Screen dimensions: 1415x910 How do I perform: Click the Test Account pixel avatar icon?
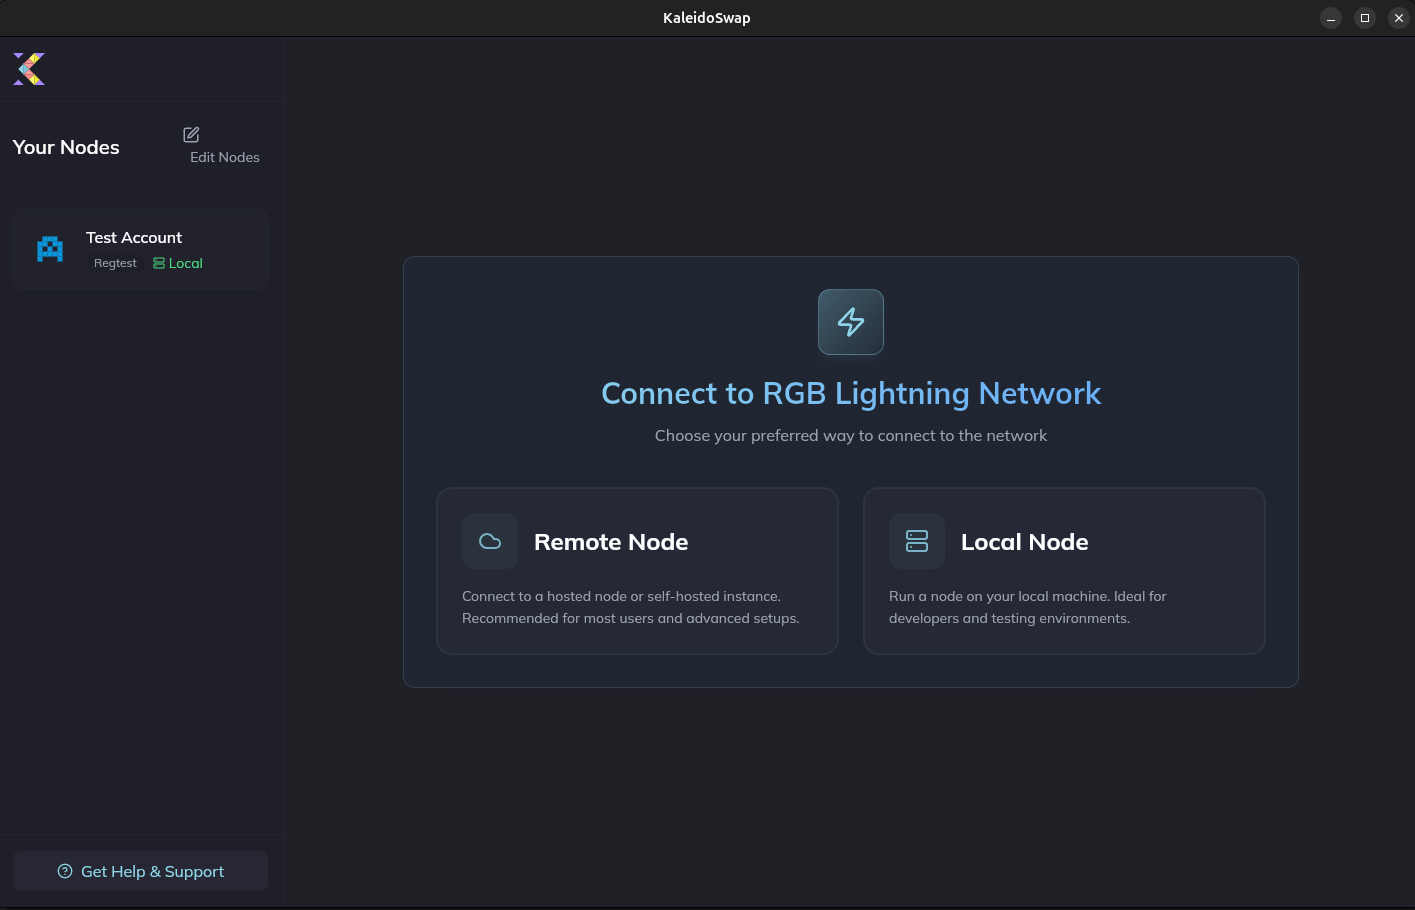click(x=50, y=248)
